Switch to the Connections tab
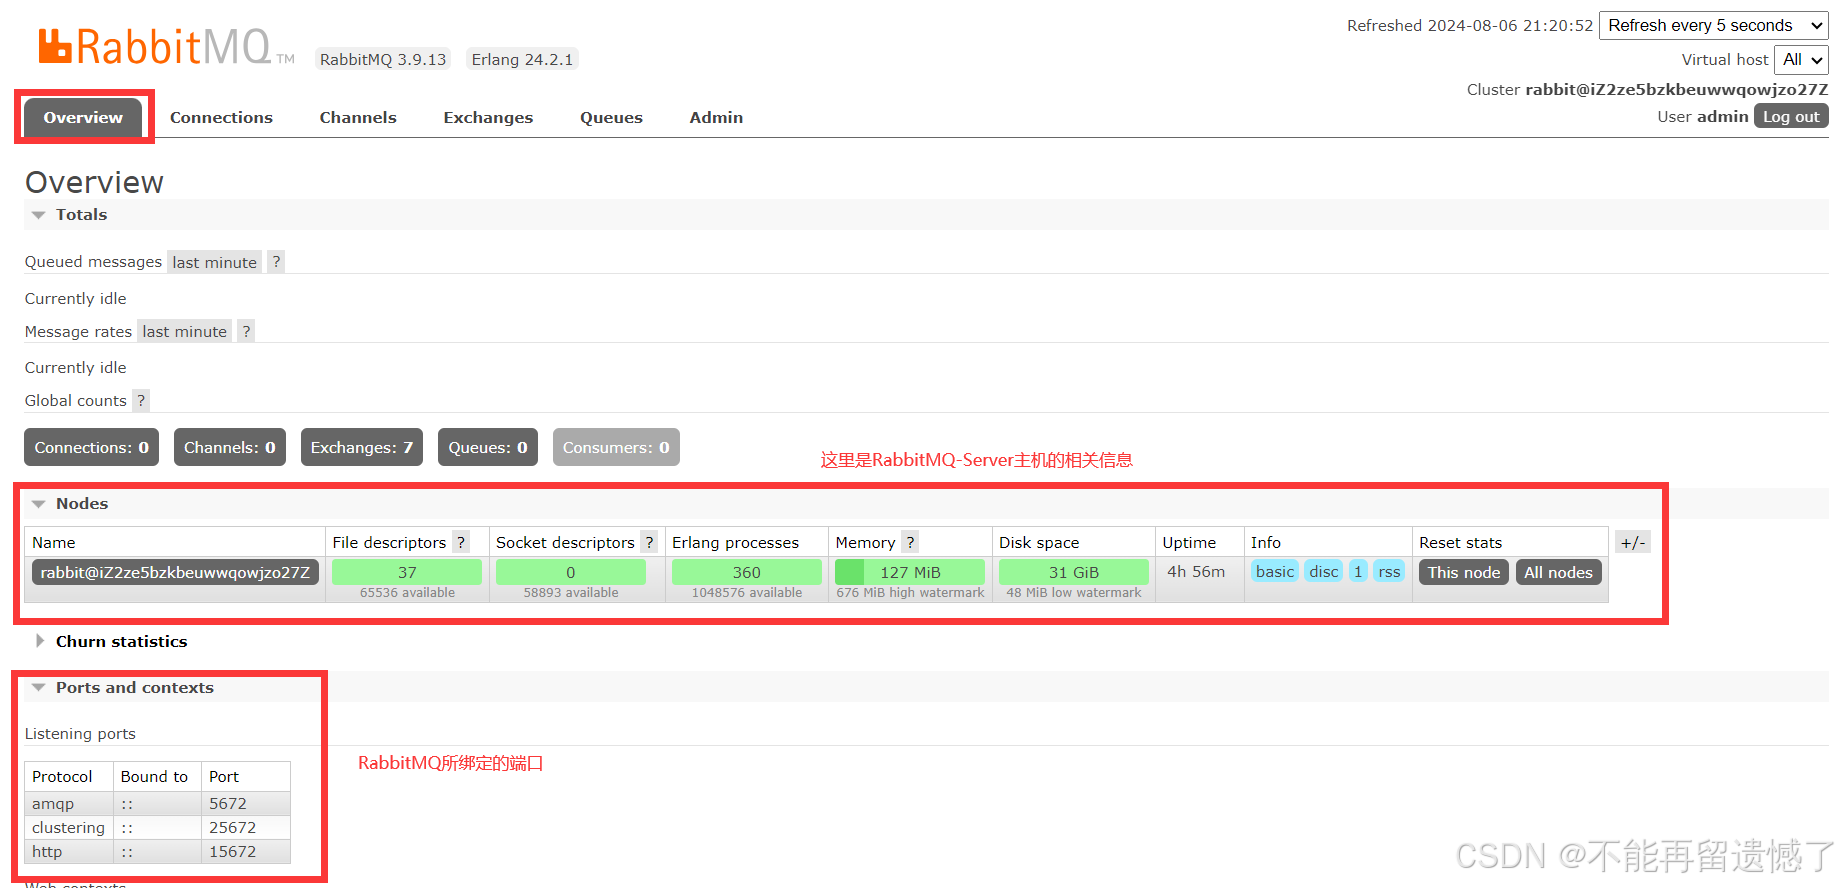The image size is (1842, 888). [x=221, y=117]
